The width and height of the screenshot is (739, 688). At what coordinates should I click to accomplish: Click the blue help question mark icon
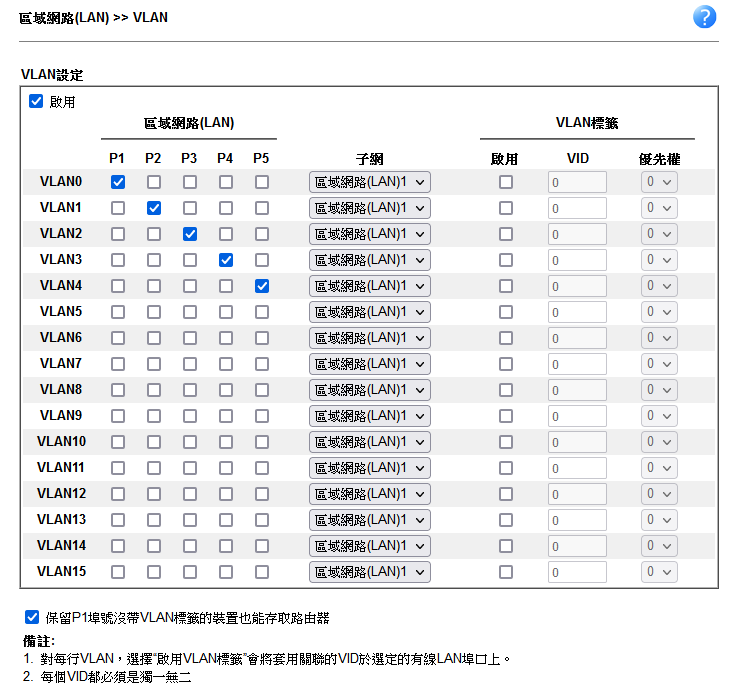pyautogui.click(x=705, y=17)
